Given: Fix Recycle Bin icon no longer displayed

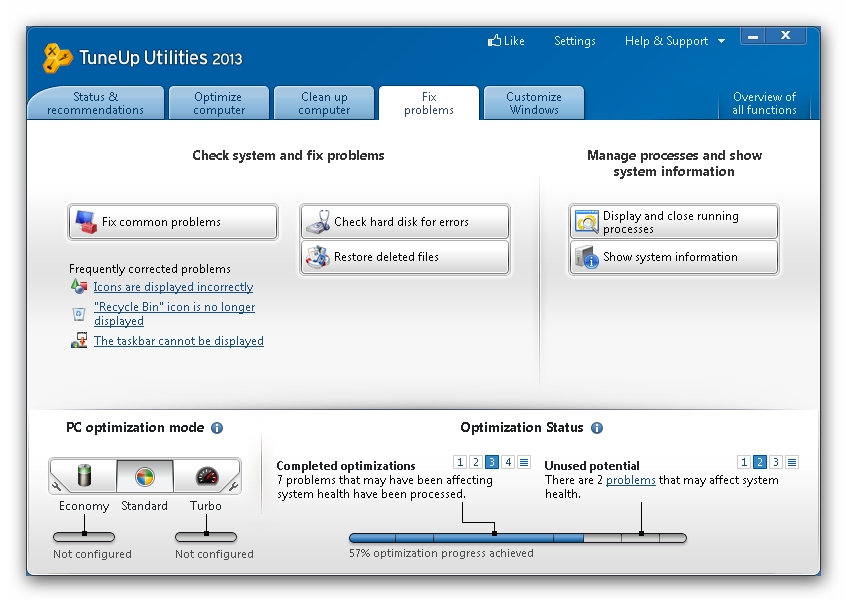Looking at the screenshot, I should 174,314.
